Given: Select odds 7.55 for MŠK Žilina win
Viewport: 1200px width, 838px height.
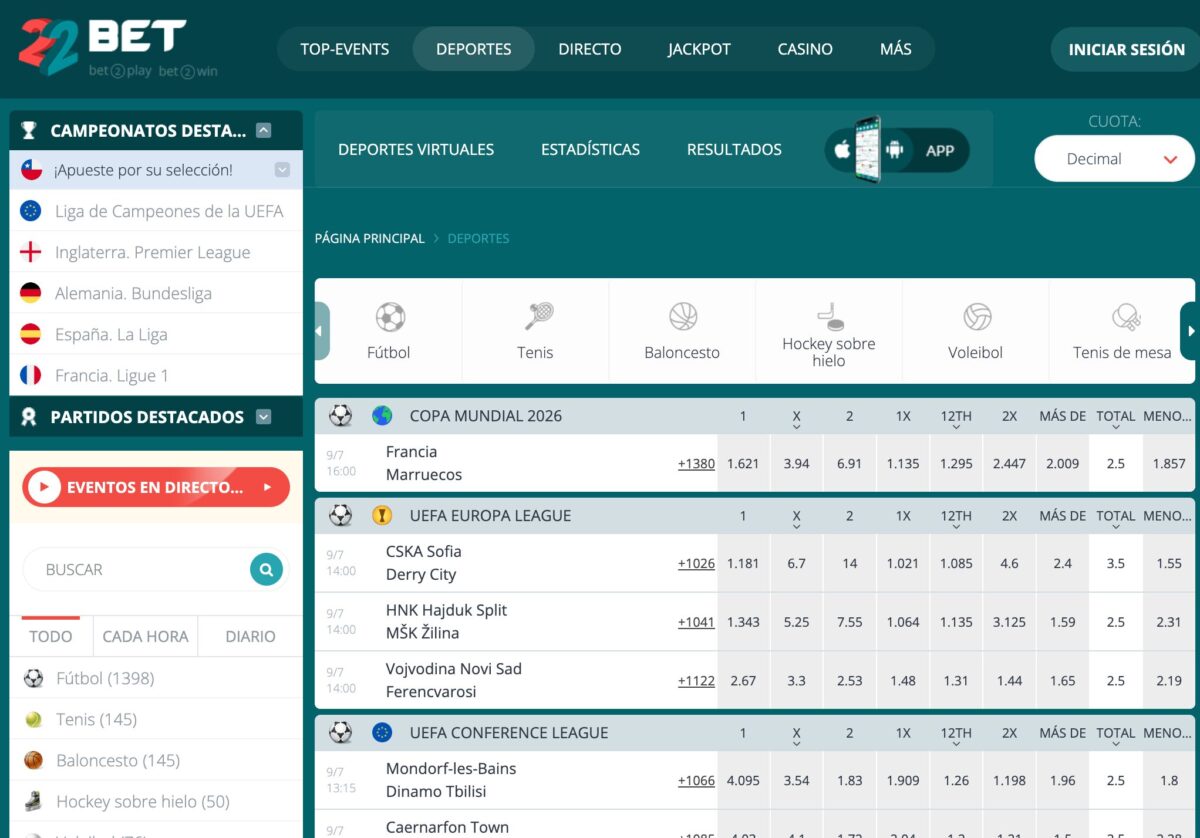Looking at the screenshot, I should 849,622.
